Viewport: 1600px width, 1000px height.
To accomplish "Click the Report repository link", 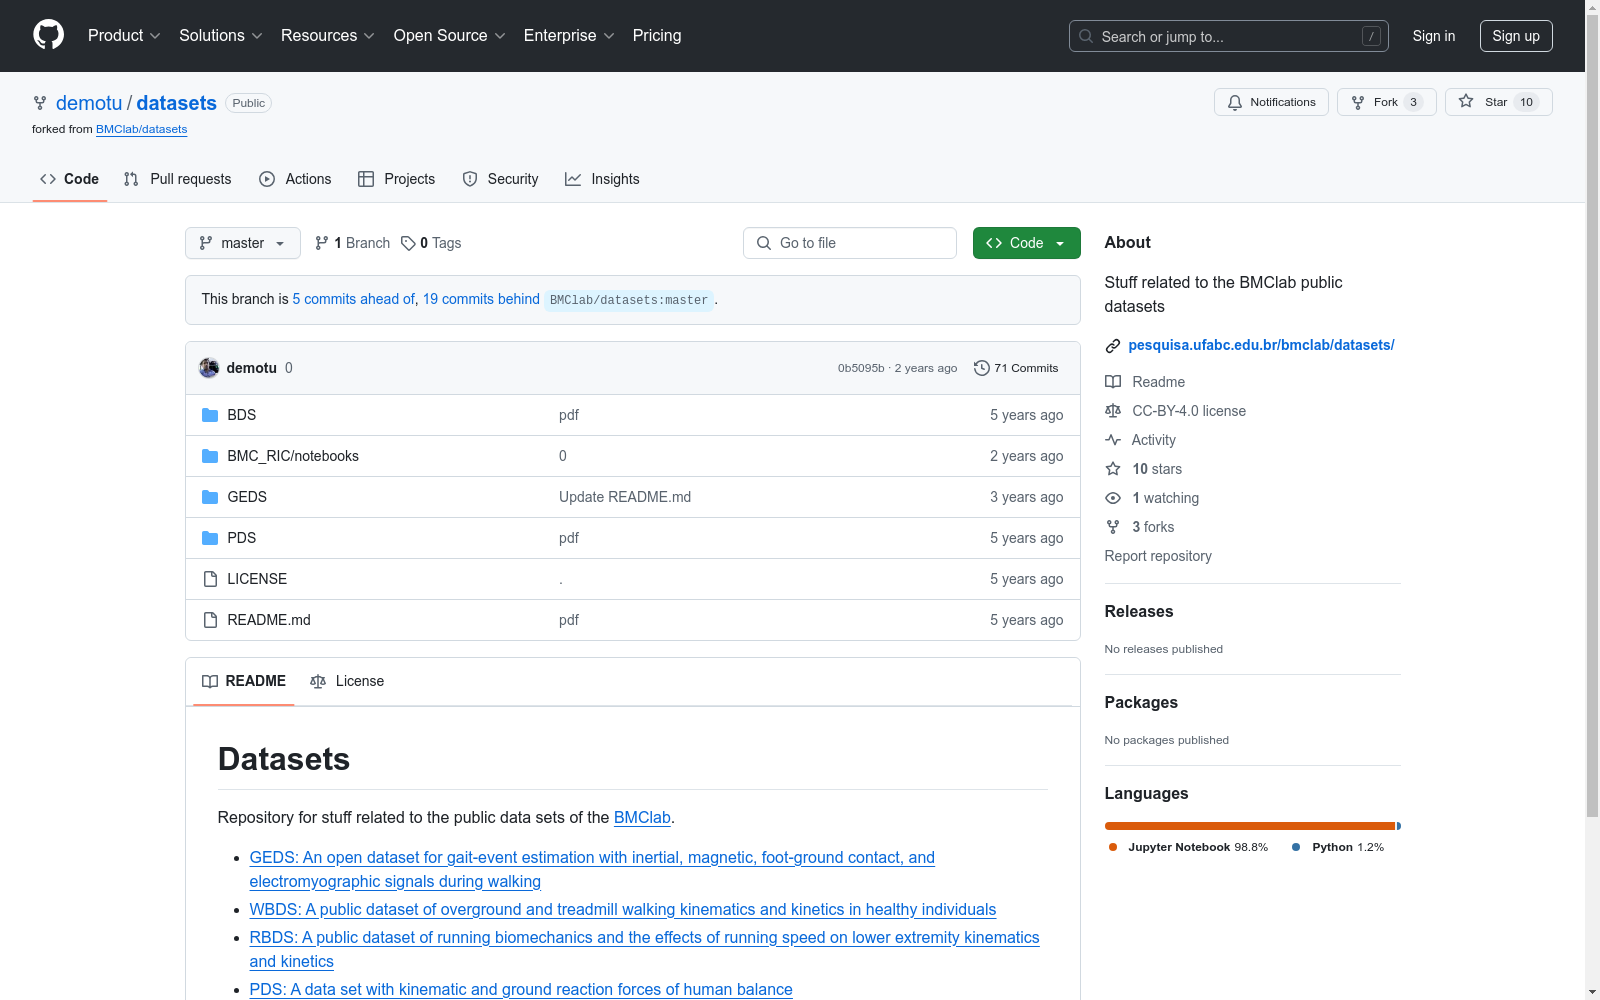I will point(1158,556).
